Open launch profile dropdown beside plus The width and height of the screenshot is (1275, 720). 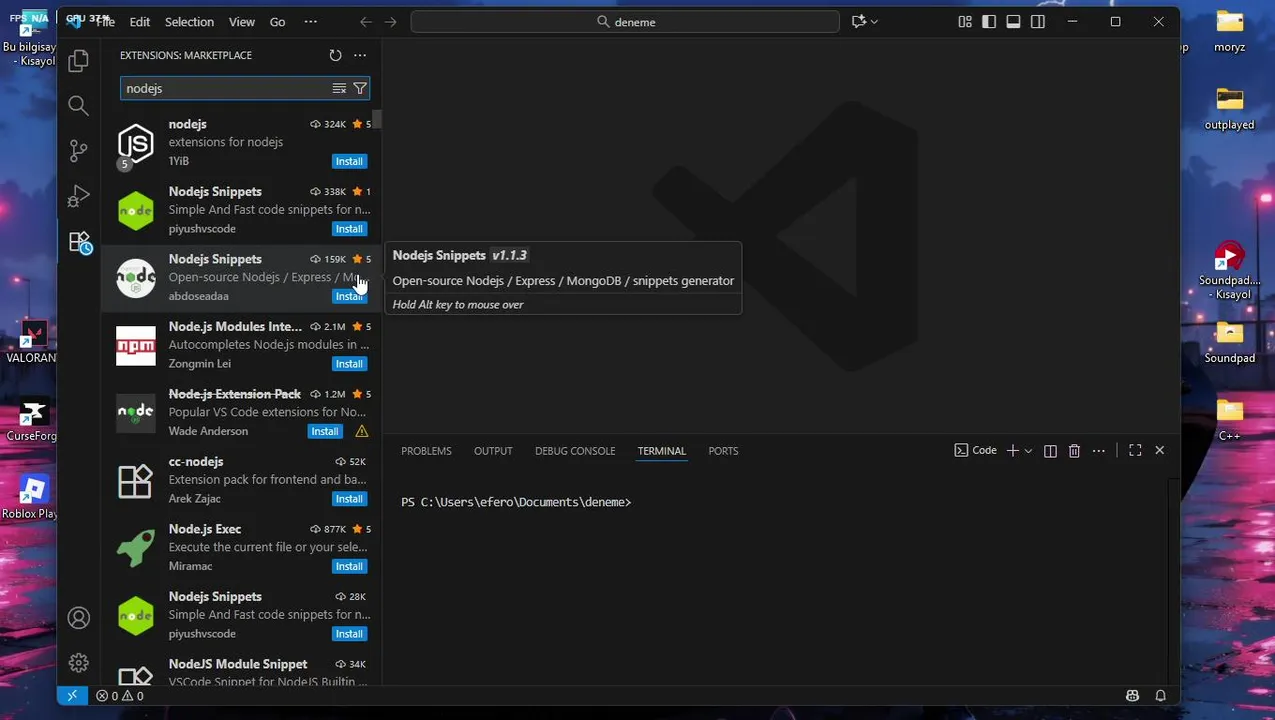pos(1028,451)
